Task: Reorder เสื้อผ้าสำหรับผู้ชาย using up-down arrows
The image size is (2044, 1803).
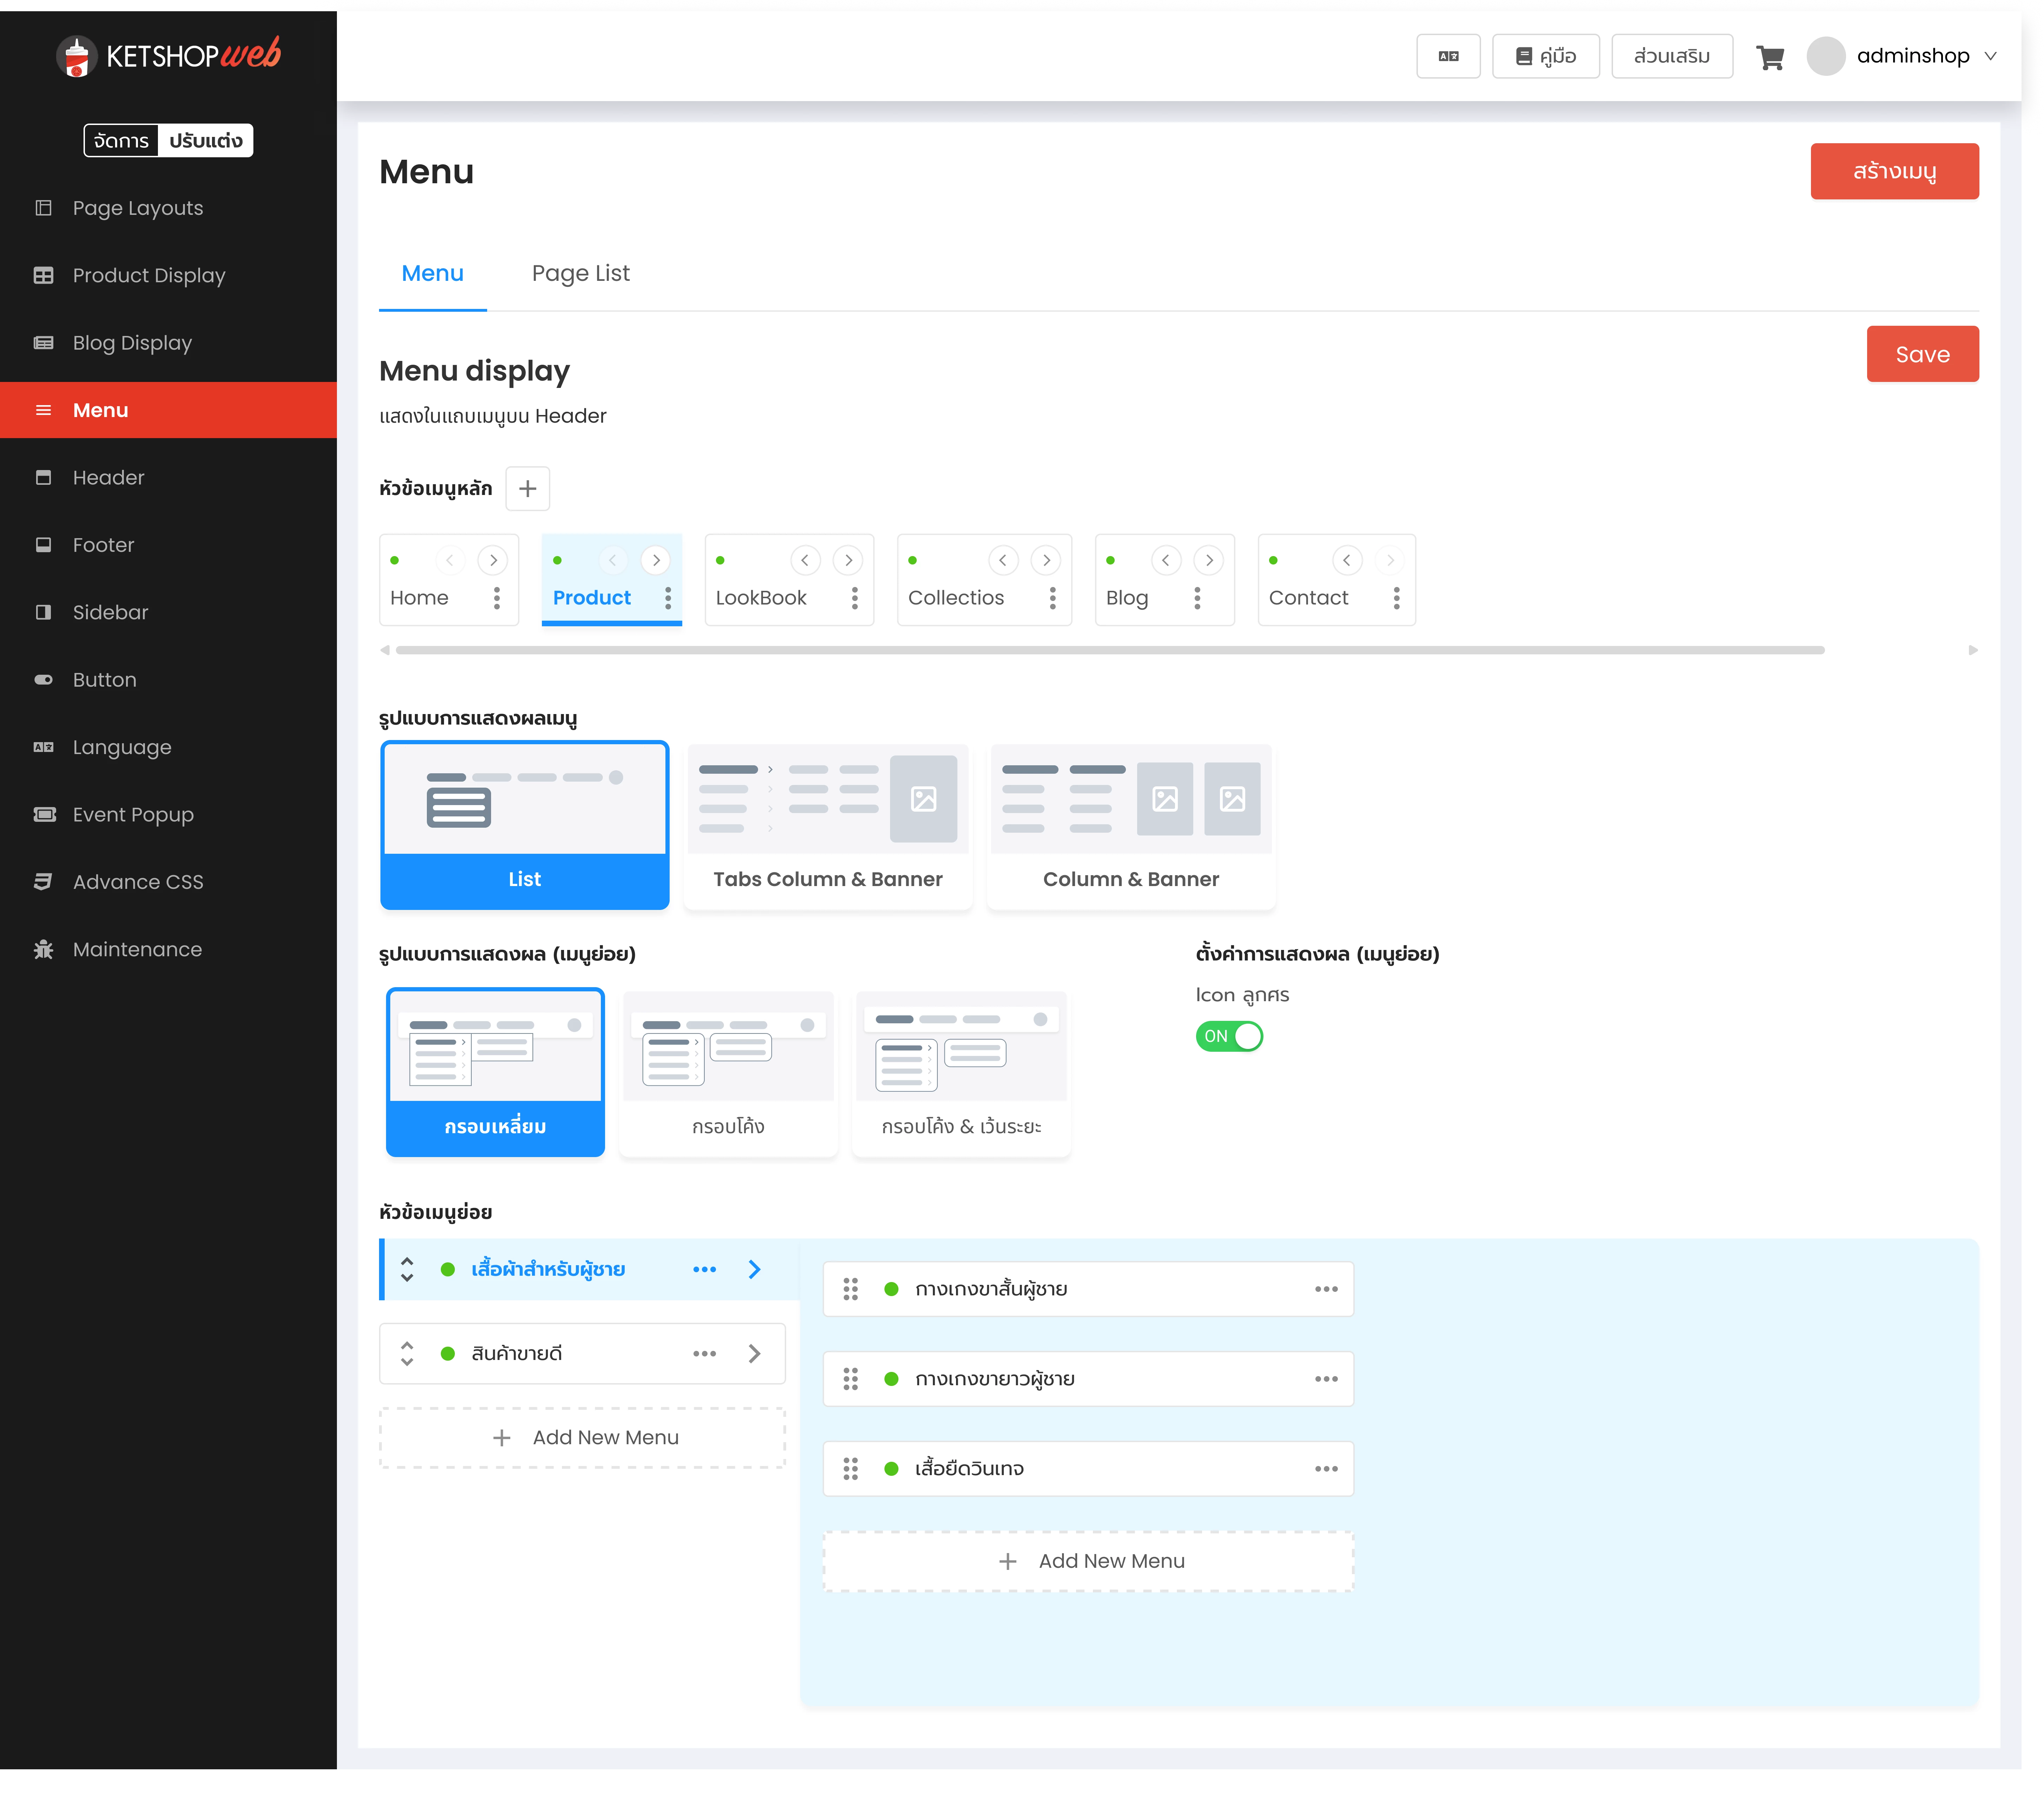Action: [x=407, y=1269]
